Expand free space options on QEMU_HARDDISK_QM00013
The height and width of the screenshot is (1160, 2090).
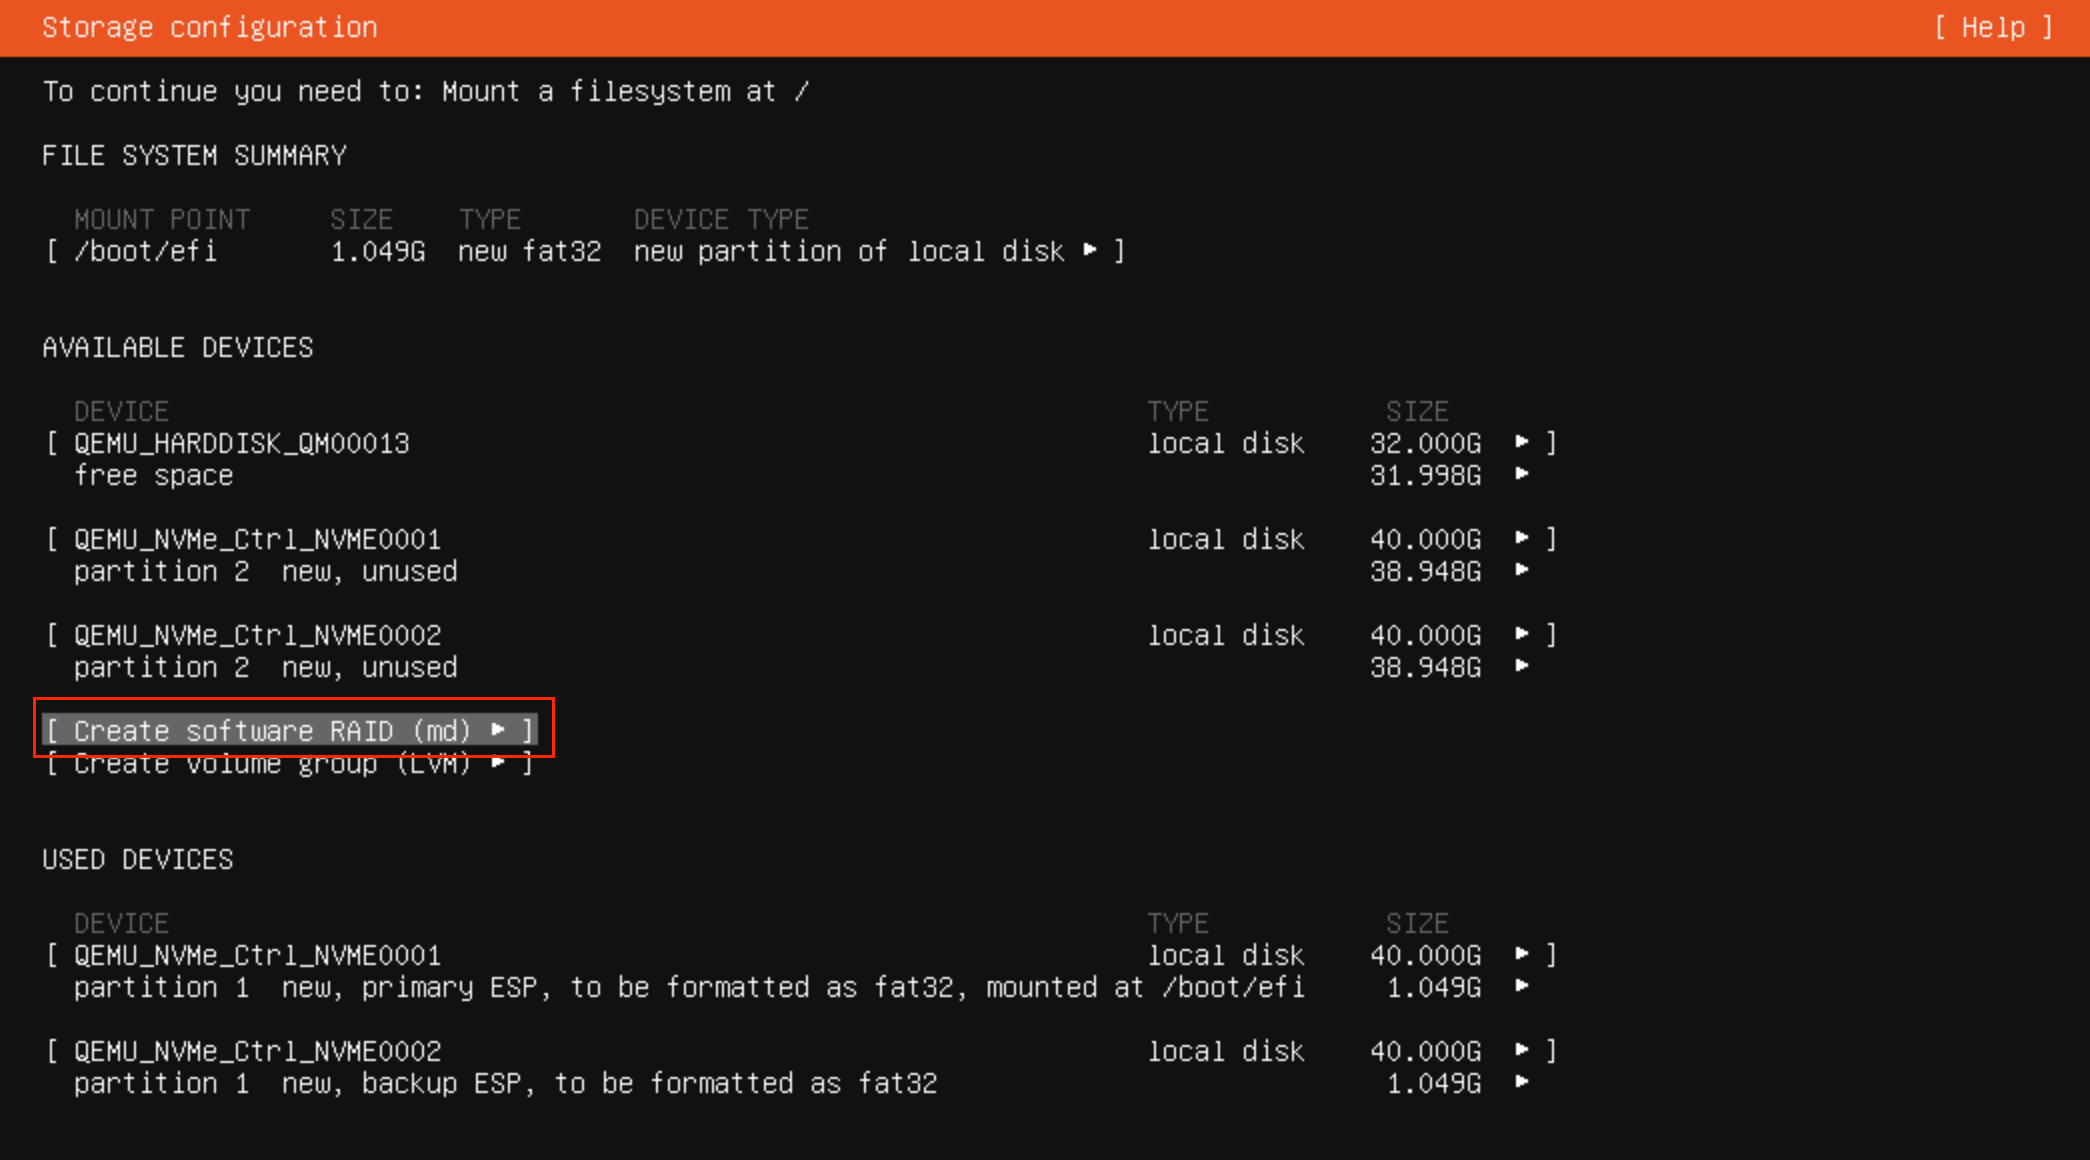coord(1524,476)
